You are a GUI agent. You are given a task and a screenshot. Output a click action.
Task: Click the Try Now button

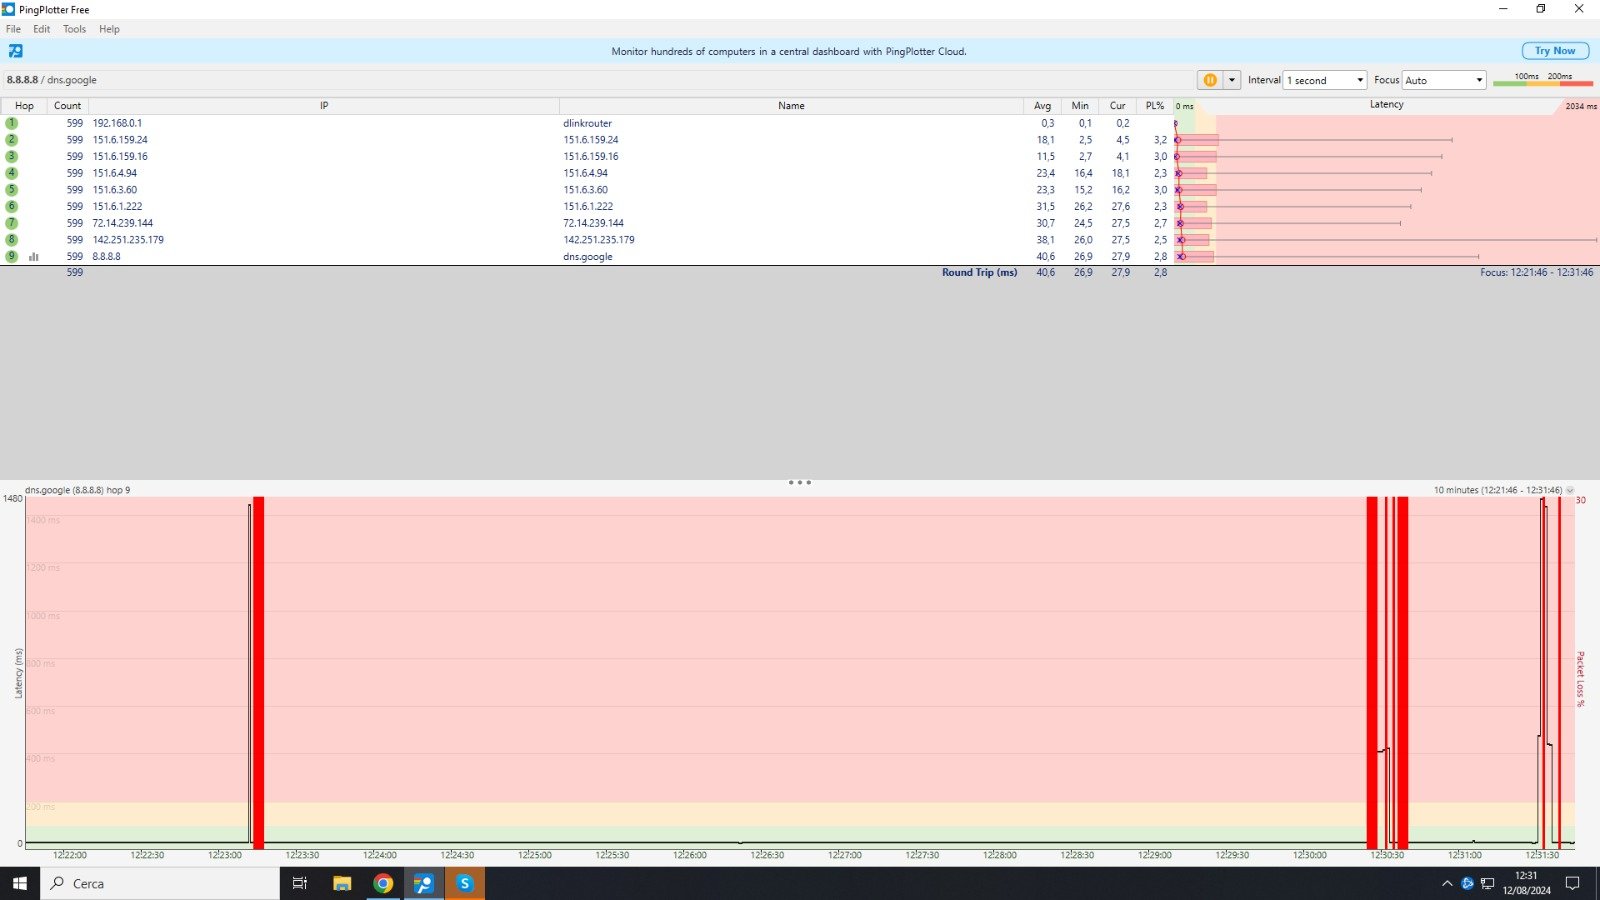[1555, 51]
